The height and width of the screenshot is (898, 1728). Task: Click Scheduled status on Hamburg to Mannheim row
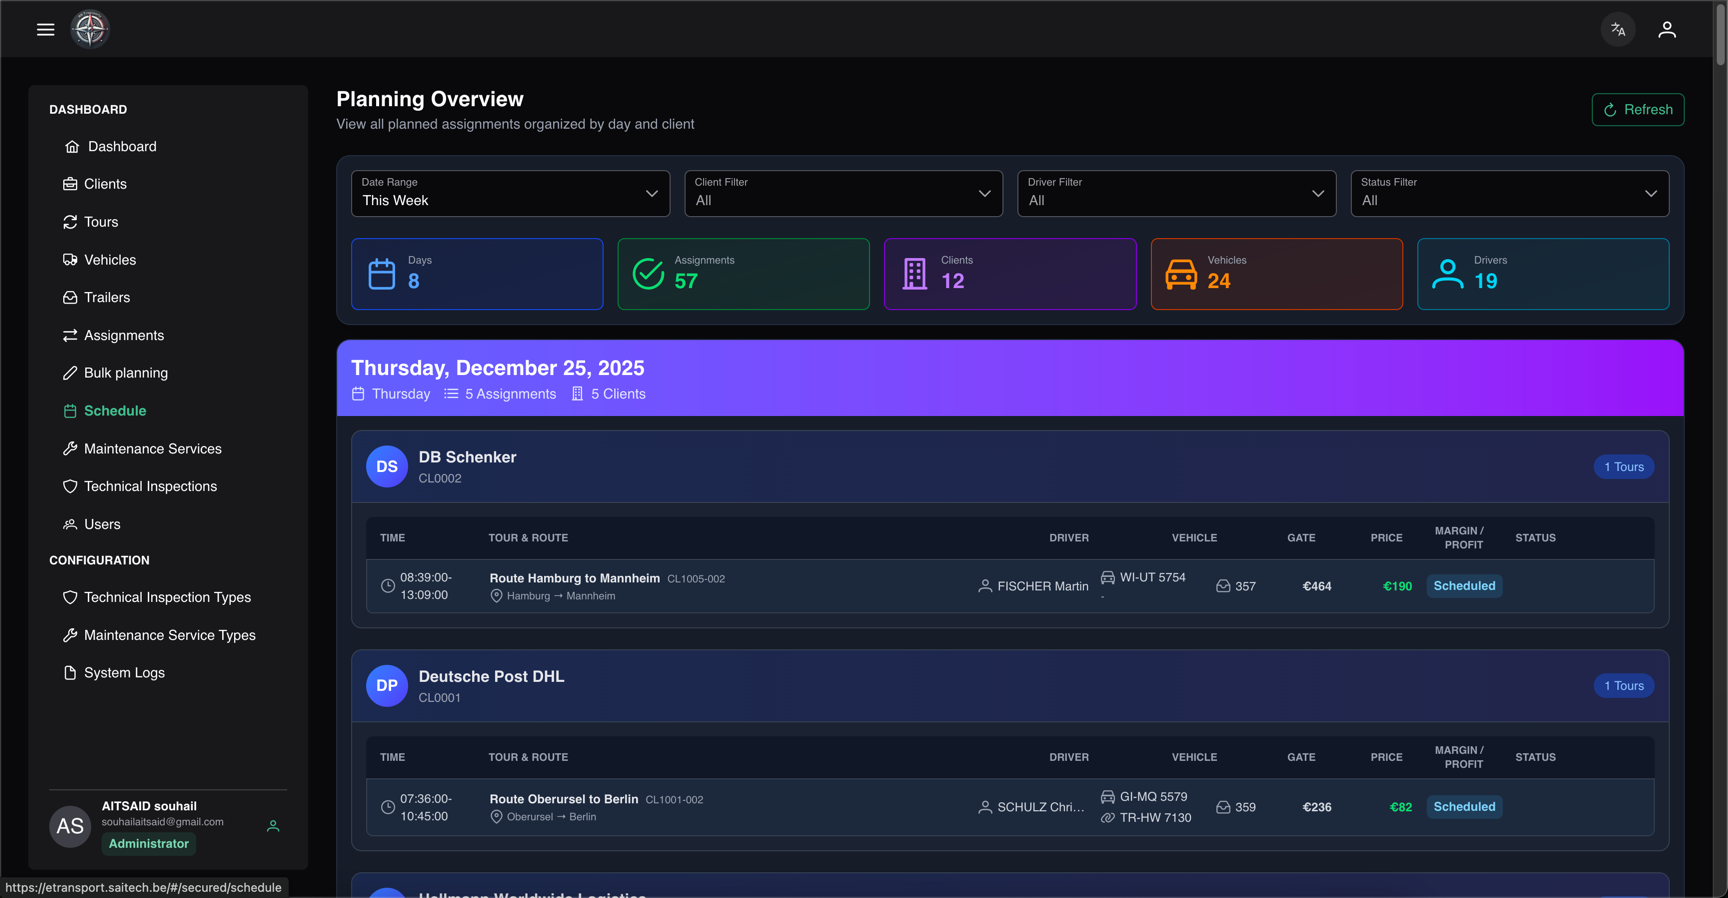click(x=1464, y=586)
